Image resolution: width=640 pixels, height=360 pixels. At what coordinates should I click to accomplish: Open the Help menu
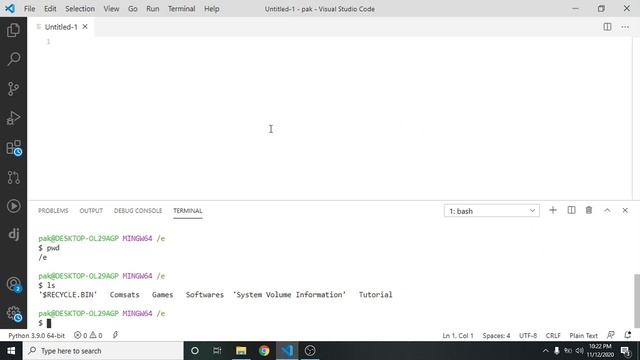[211, 9]
